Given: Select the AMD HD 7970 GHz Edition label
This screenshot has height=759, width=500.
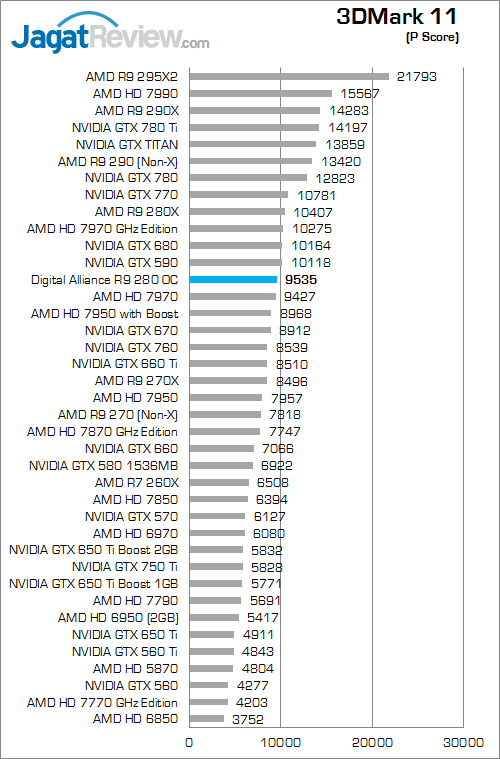Looking at the screenshot, I should [102, 229].
